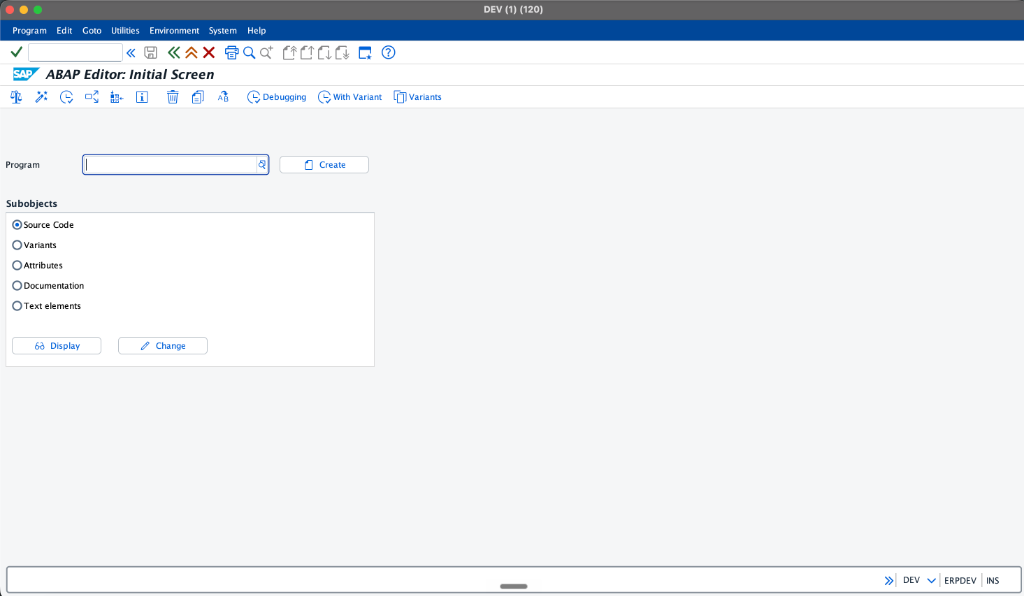Open Help via the question mark icon

(x=389, y=53)
